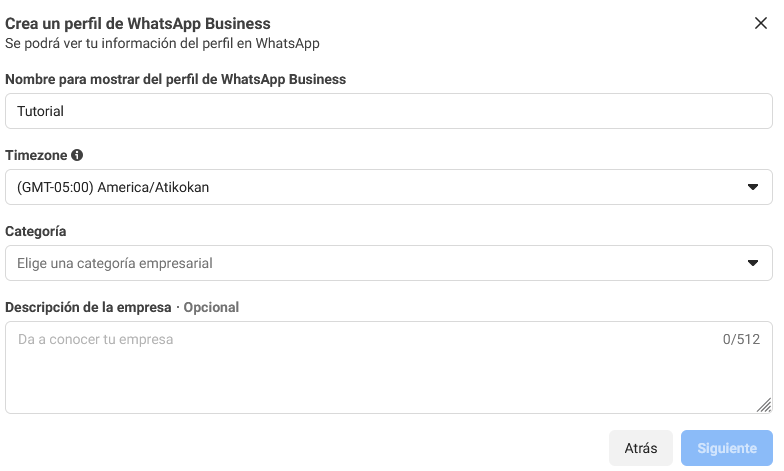
Task: Click the 'Nombre para mostrar del perfil' label
Action: (175, 79)
